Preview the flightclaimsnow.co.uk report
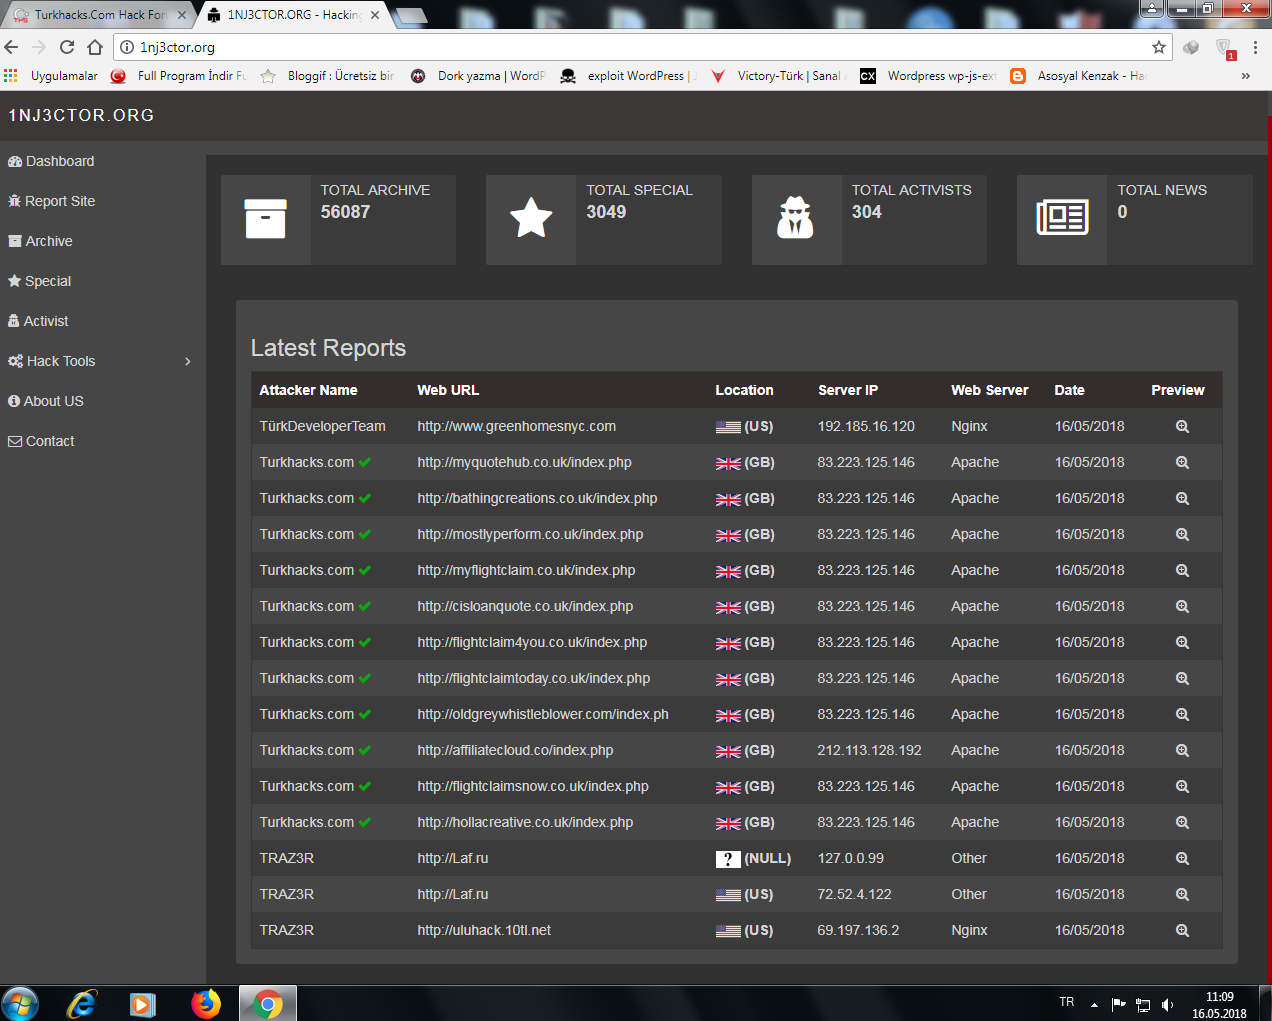This screenshot has height=1021, width=1272. 1182,786
